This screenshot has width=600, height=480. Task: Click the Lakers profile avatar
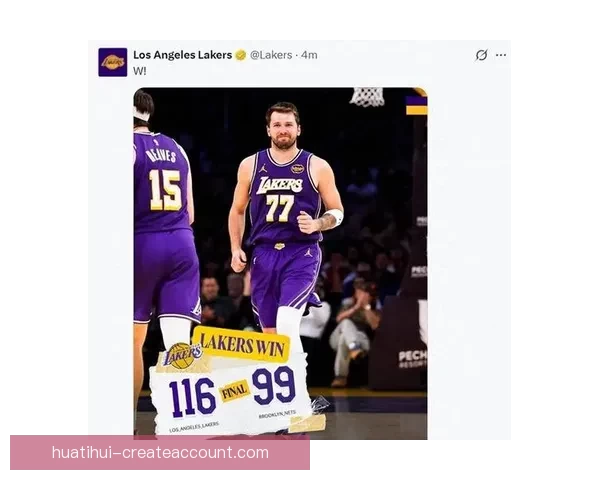tap(112, 62)
